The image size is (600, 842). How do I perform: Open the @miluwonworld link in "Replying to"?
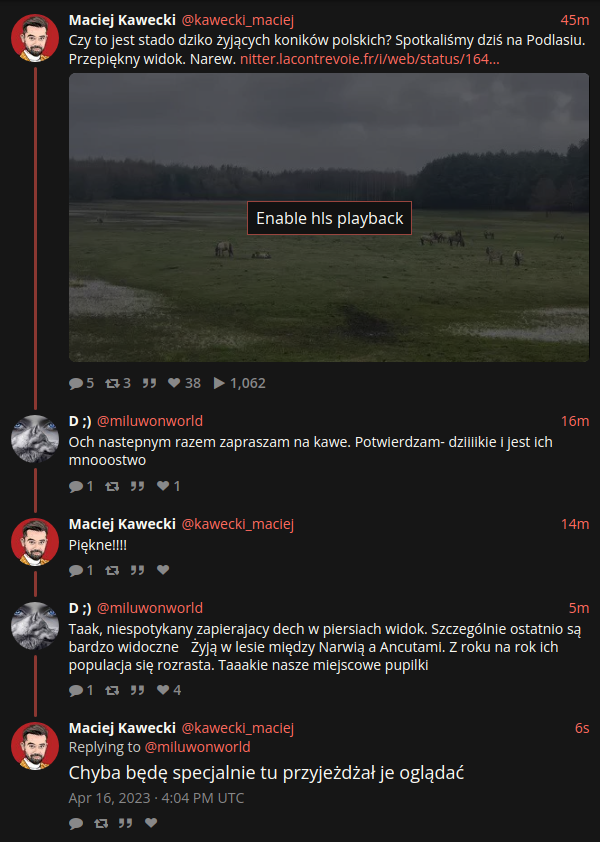click(197, 747)
